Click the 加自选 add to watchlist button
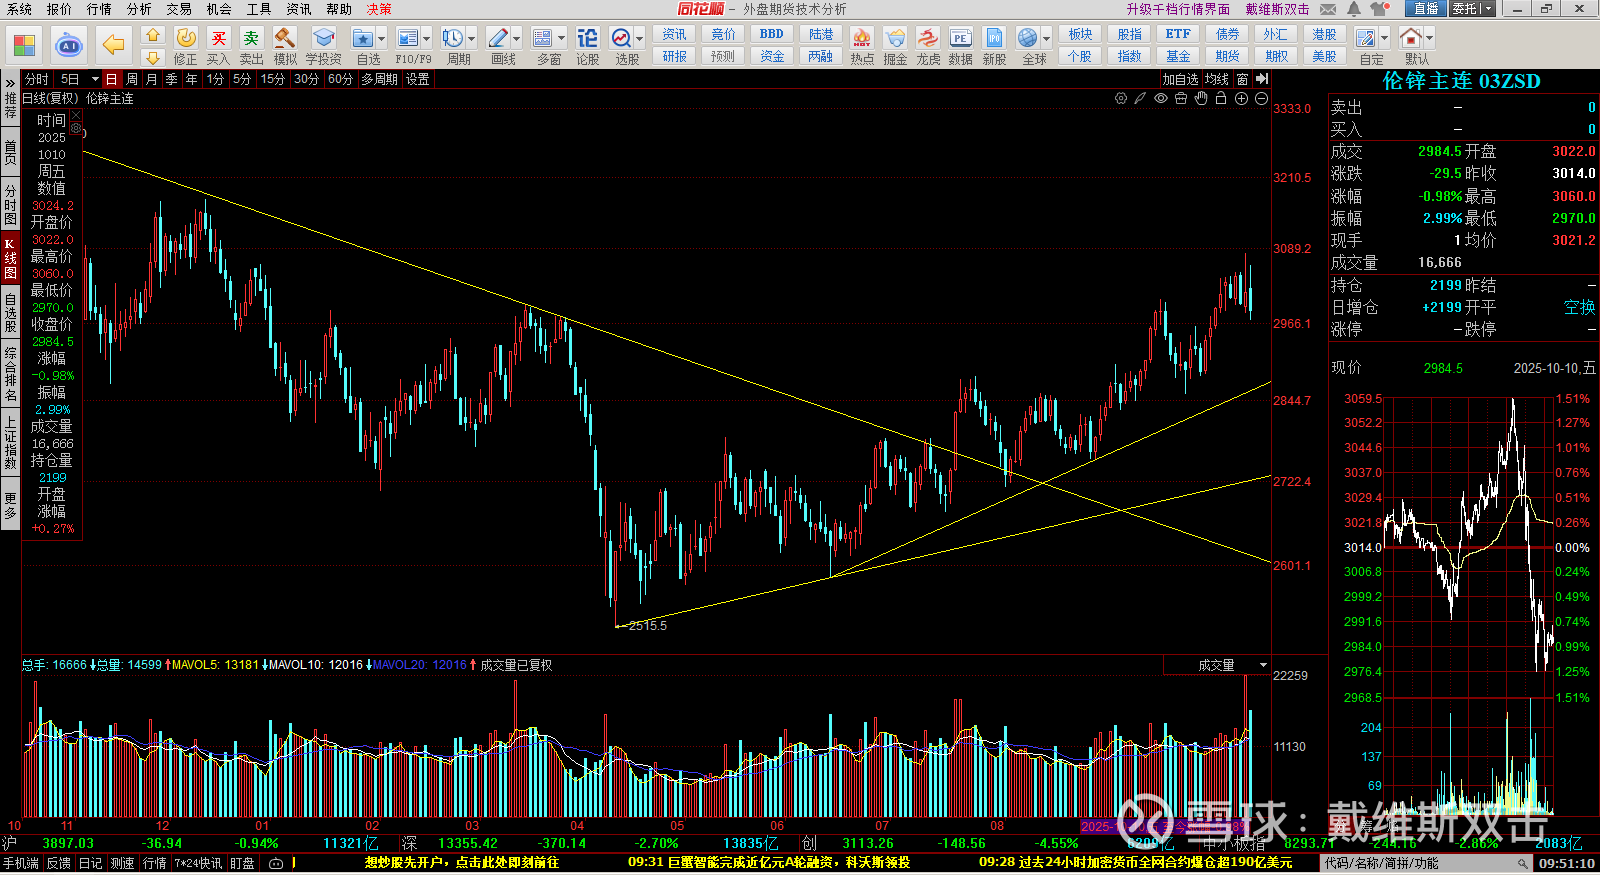Screen dimensions: 1600x875 click(1180, 79)
